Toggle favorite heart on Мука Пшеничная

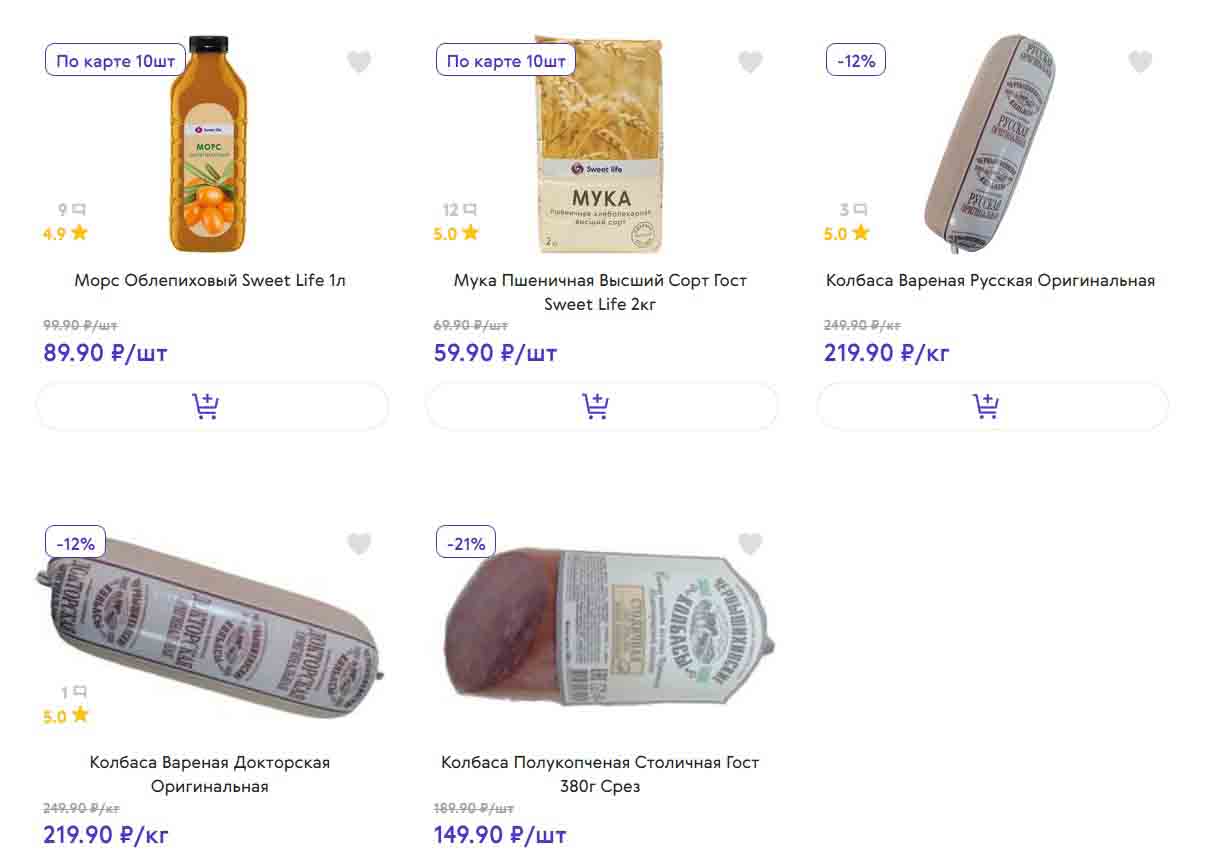[x=750, y=62]
